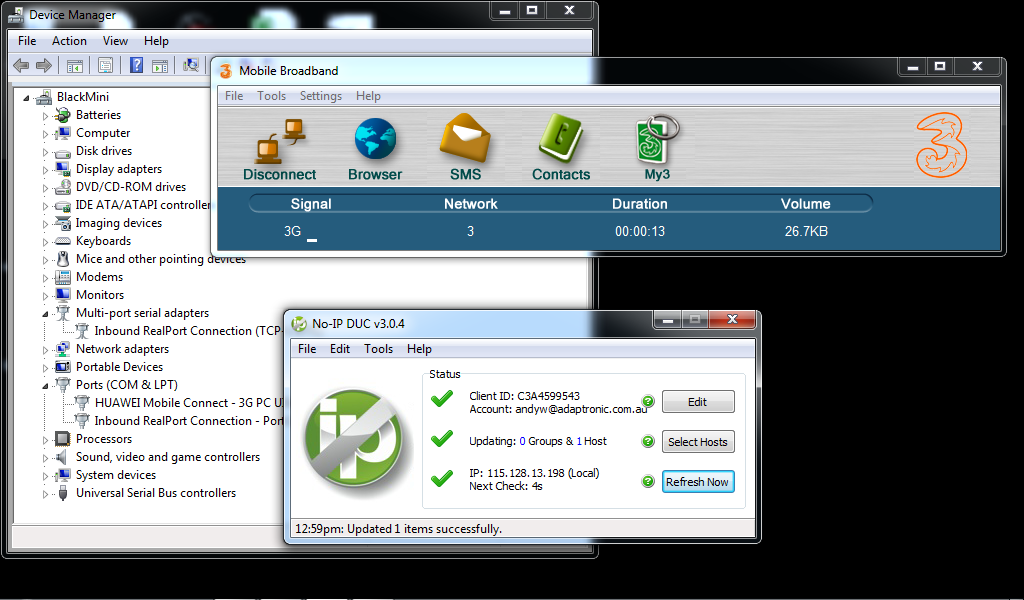Click the Edit account button

698,402
